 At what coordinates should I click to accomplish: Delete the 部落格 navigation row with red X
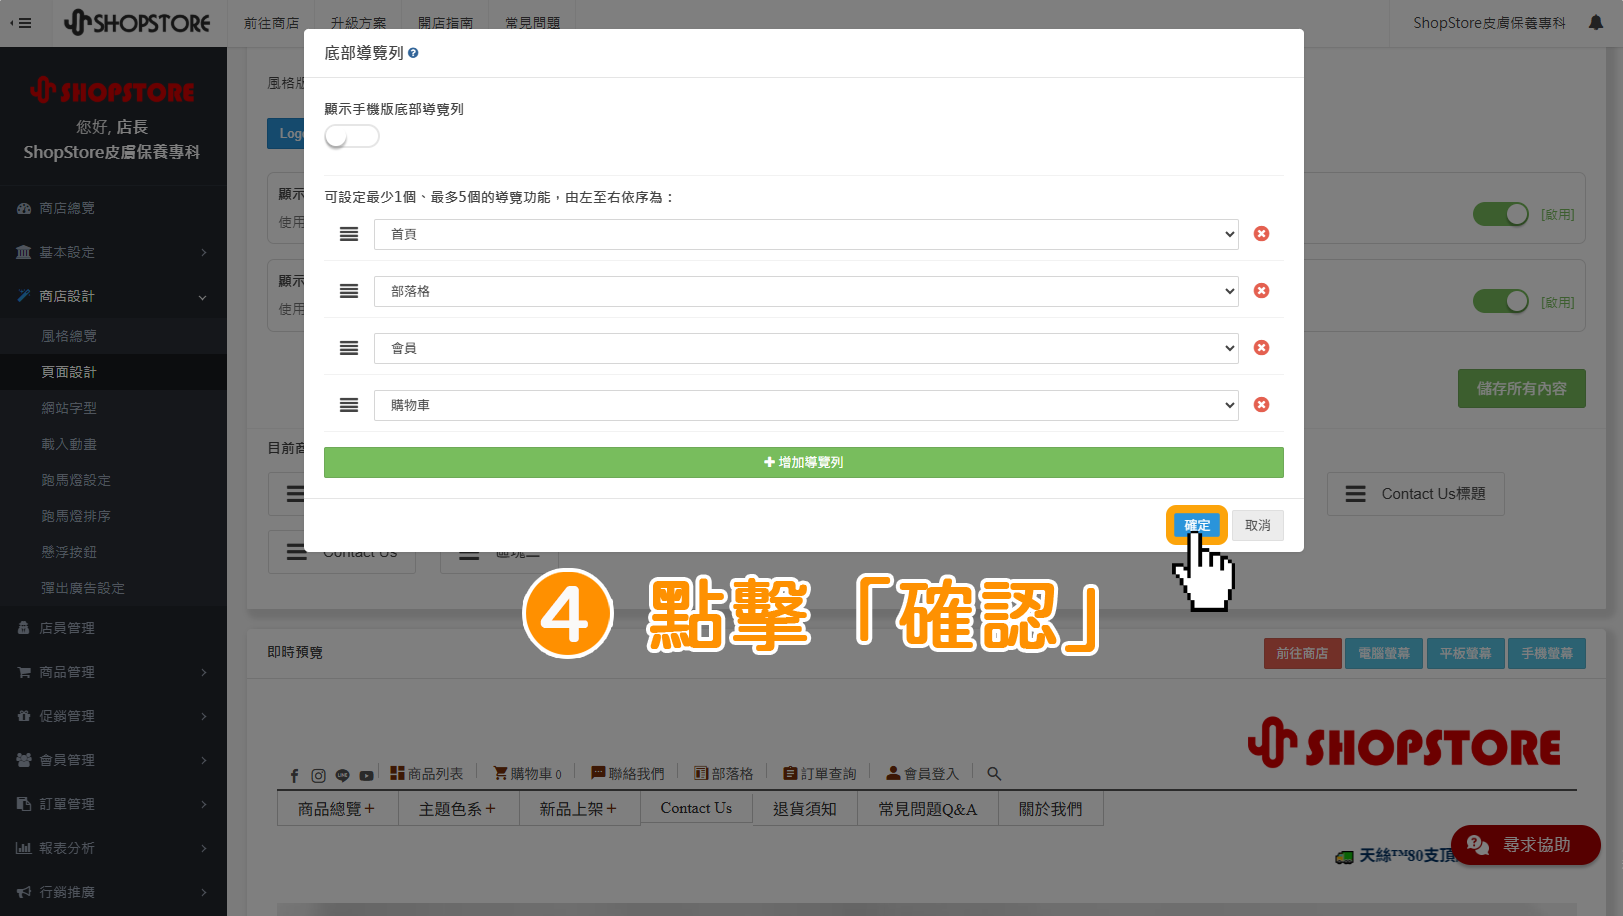[x=1262, y=291]
